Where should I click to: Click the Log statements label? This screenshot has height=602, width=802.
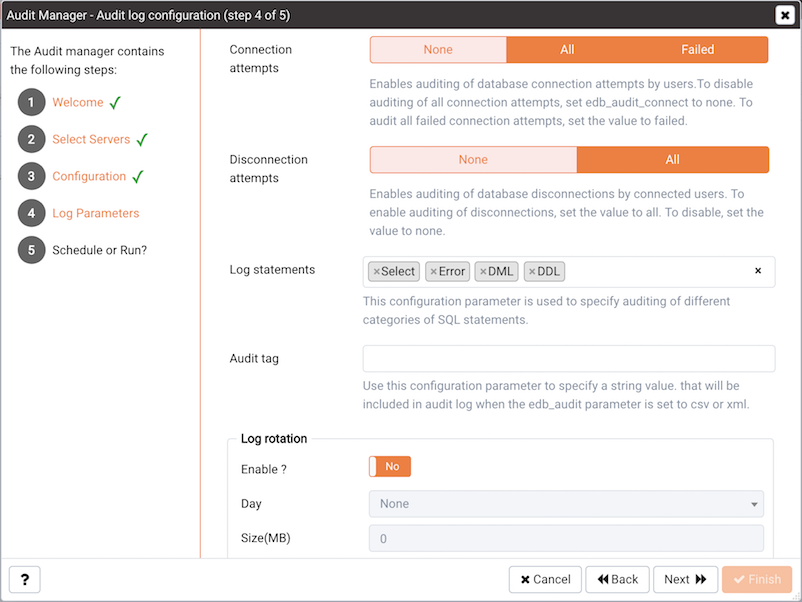point(272,270)
